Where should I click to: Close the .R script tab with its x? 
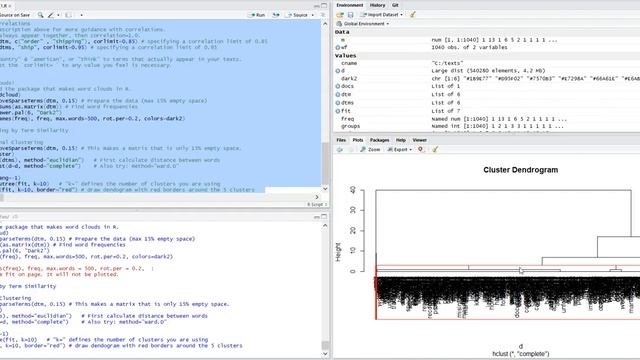click(10, 6)
